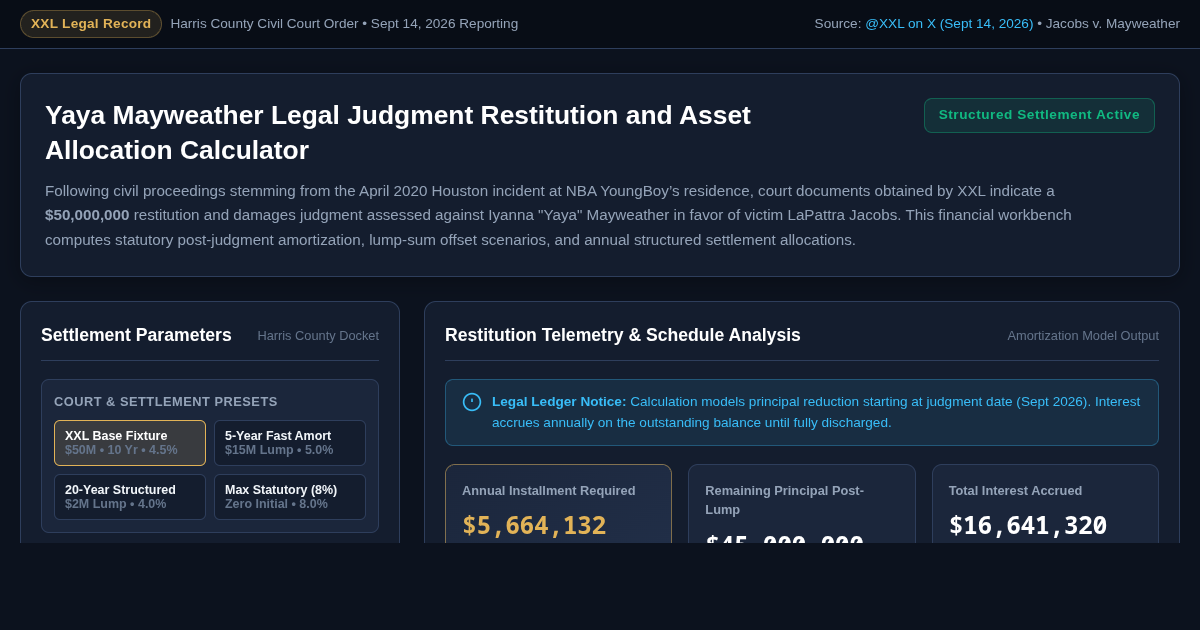The width and height of the screenshot is (1200, 630).
Task: Click the Yaya Mayweather calculator page title
Action: [x=398, y=132]
